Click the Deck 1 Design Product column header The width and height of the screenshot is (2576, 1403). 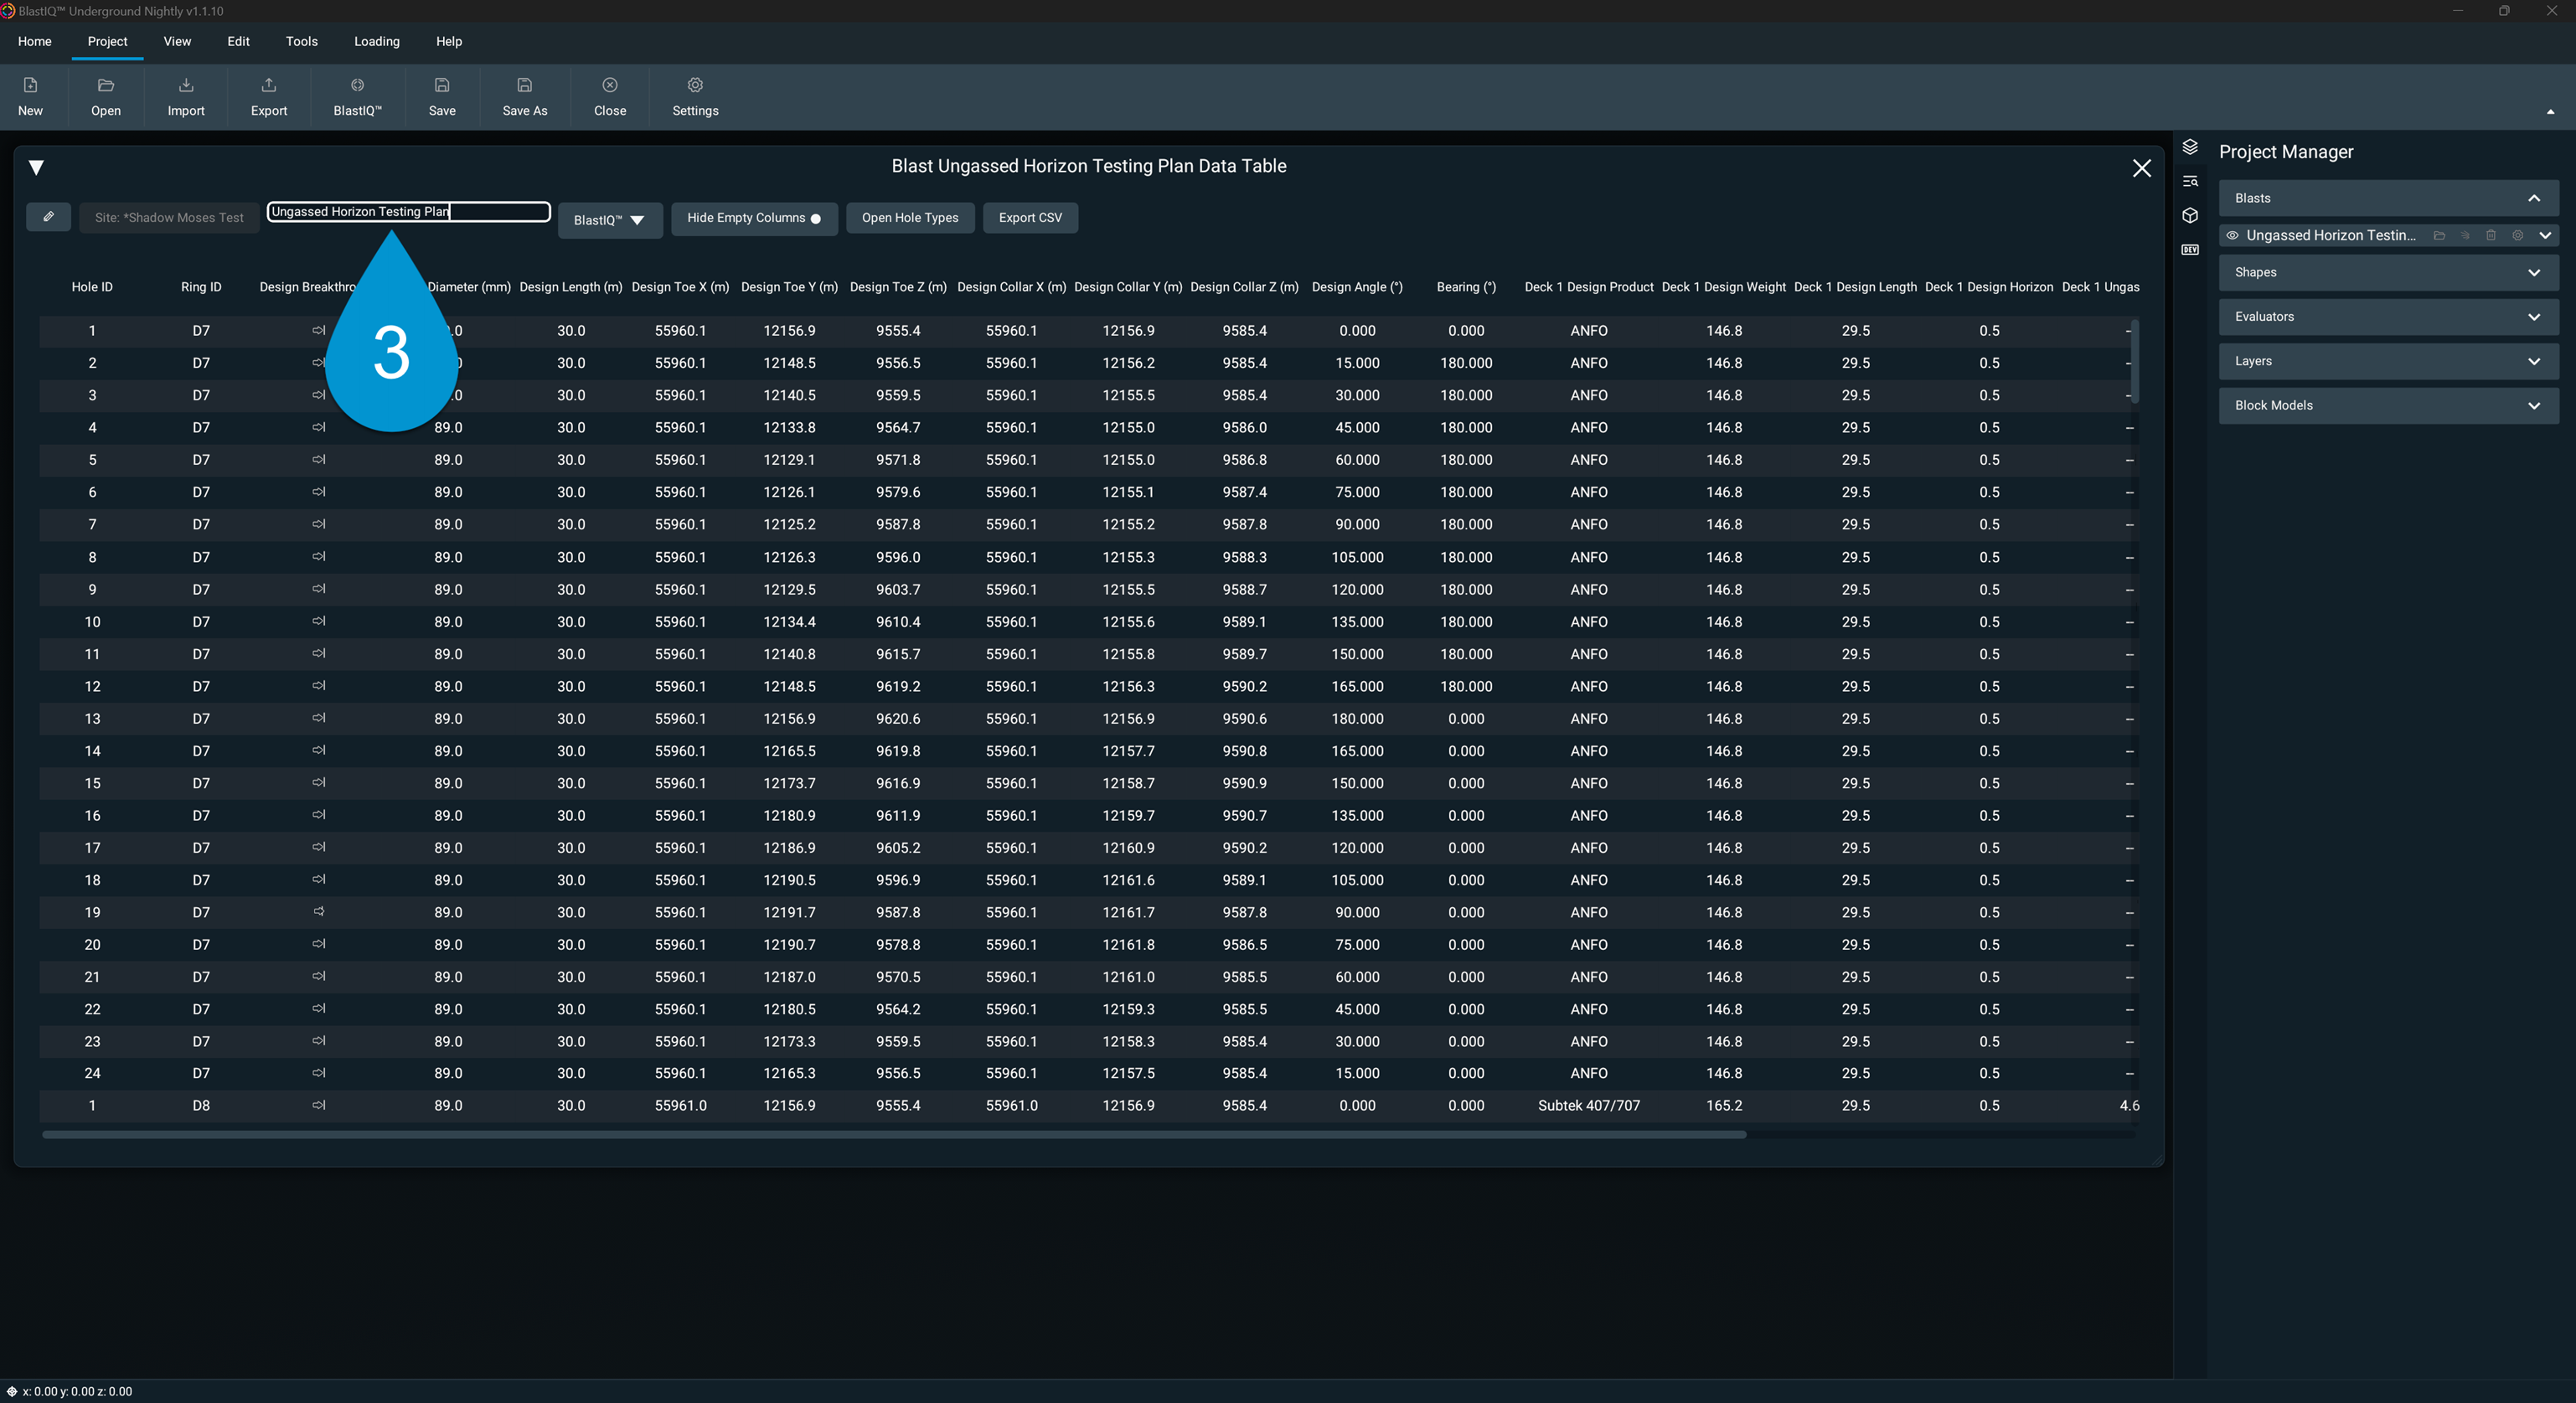tap(1588, 287)
